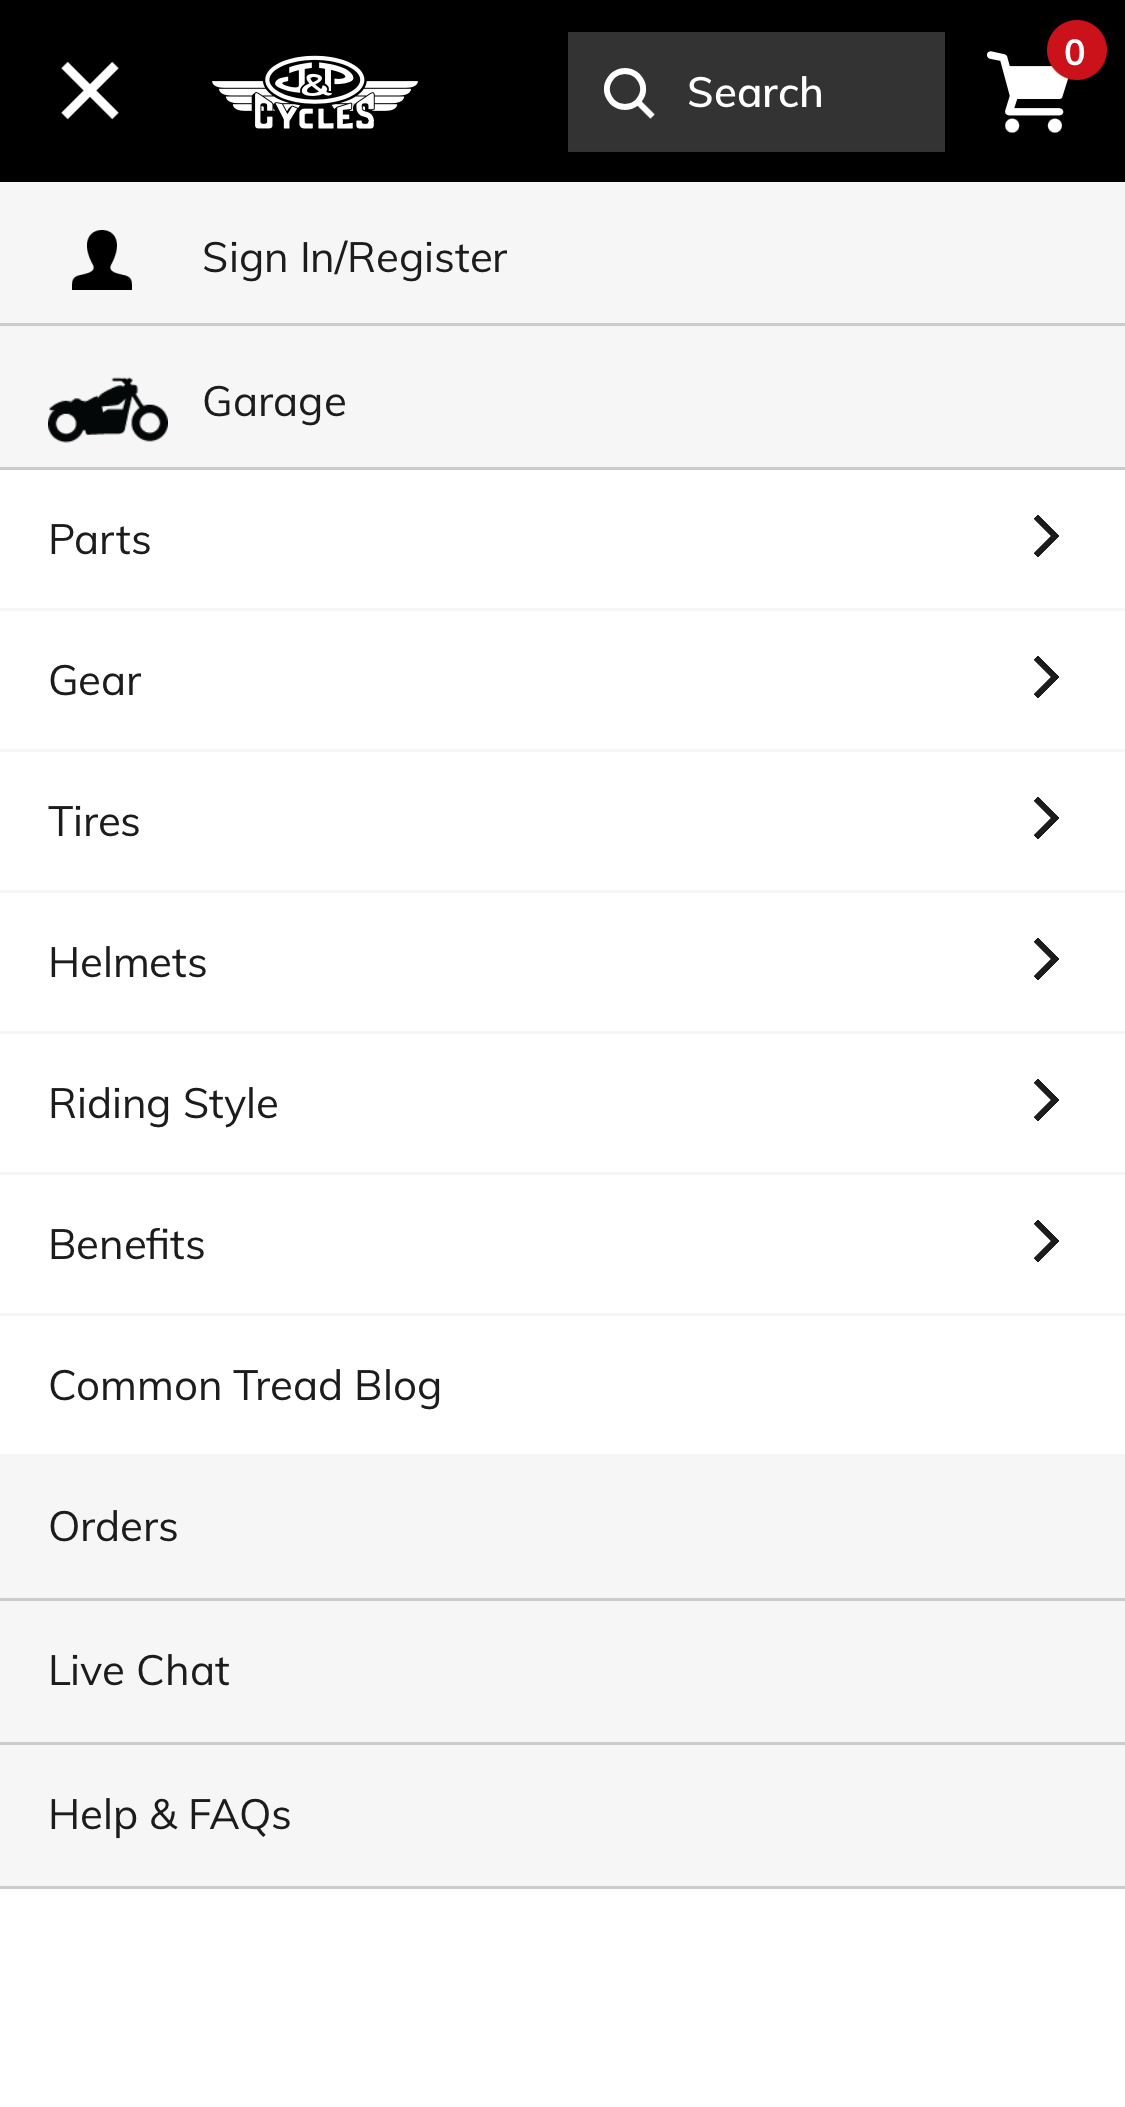Screen dimensions: 1125x2107
Task: Open the Riding Style submenu
Action: [1046, 1101]
